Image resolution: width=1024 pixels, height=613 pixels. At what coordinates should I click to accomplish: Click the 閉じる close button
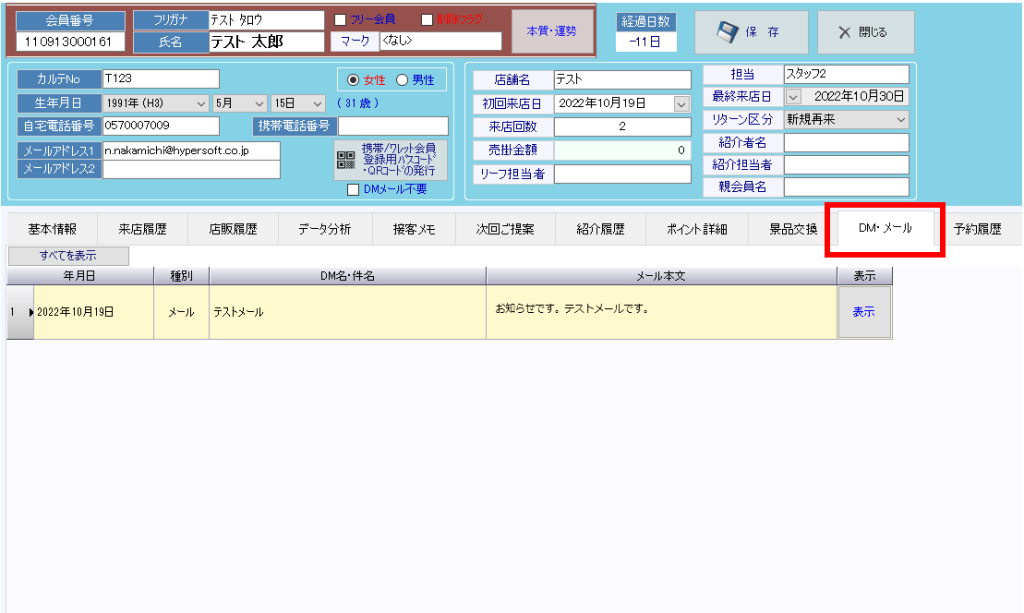click(x=865, y=32)
